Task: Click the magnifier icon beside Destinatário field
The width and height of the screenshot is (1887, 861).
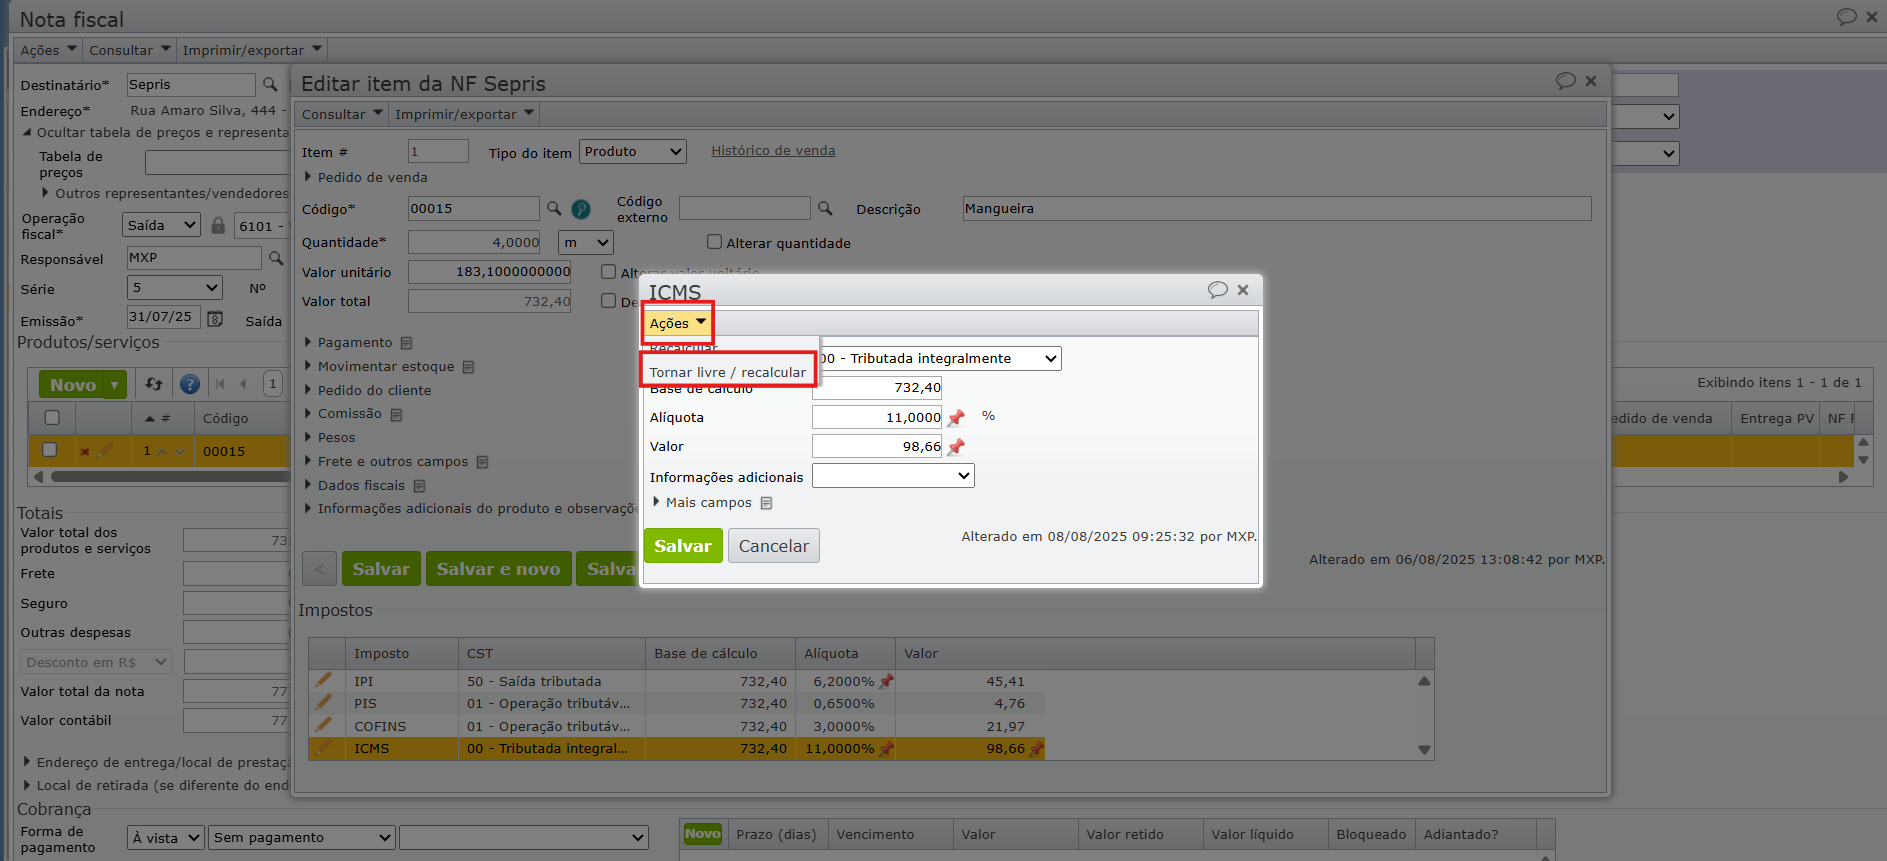Action: pos(270,85)
